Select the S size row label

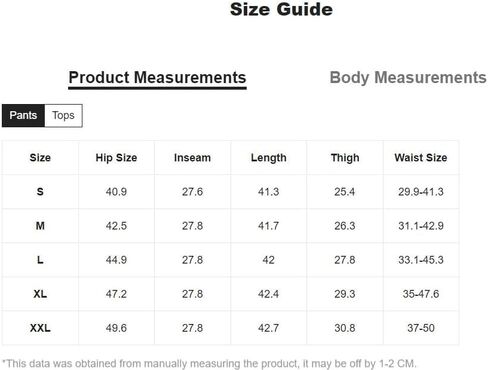coord(40,192)
